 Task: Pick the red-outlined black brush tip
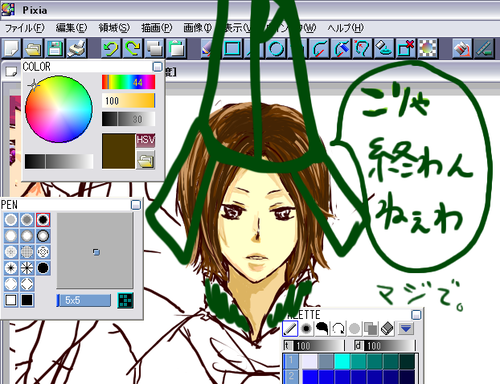[x=43, y=220]
